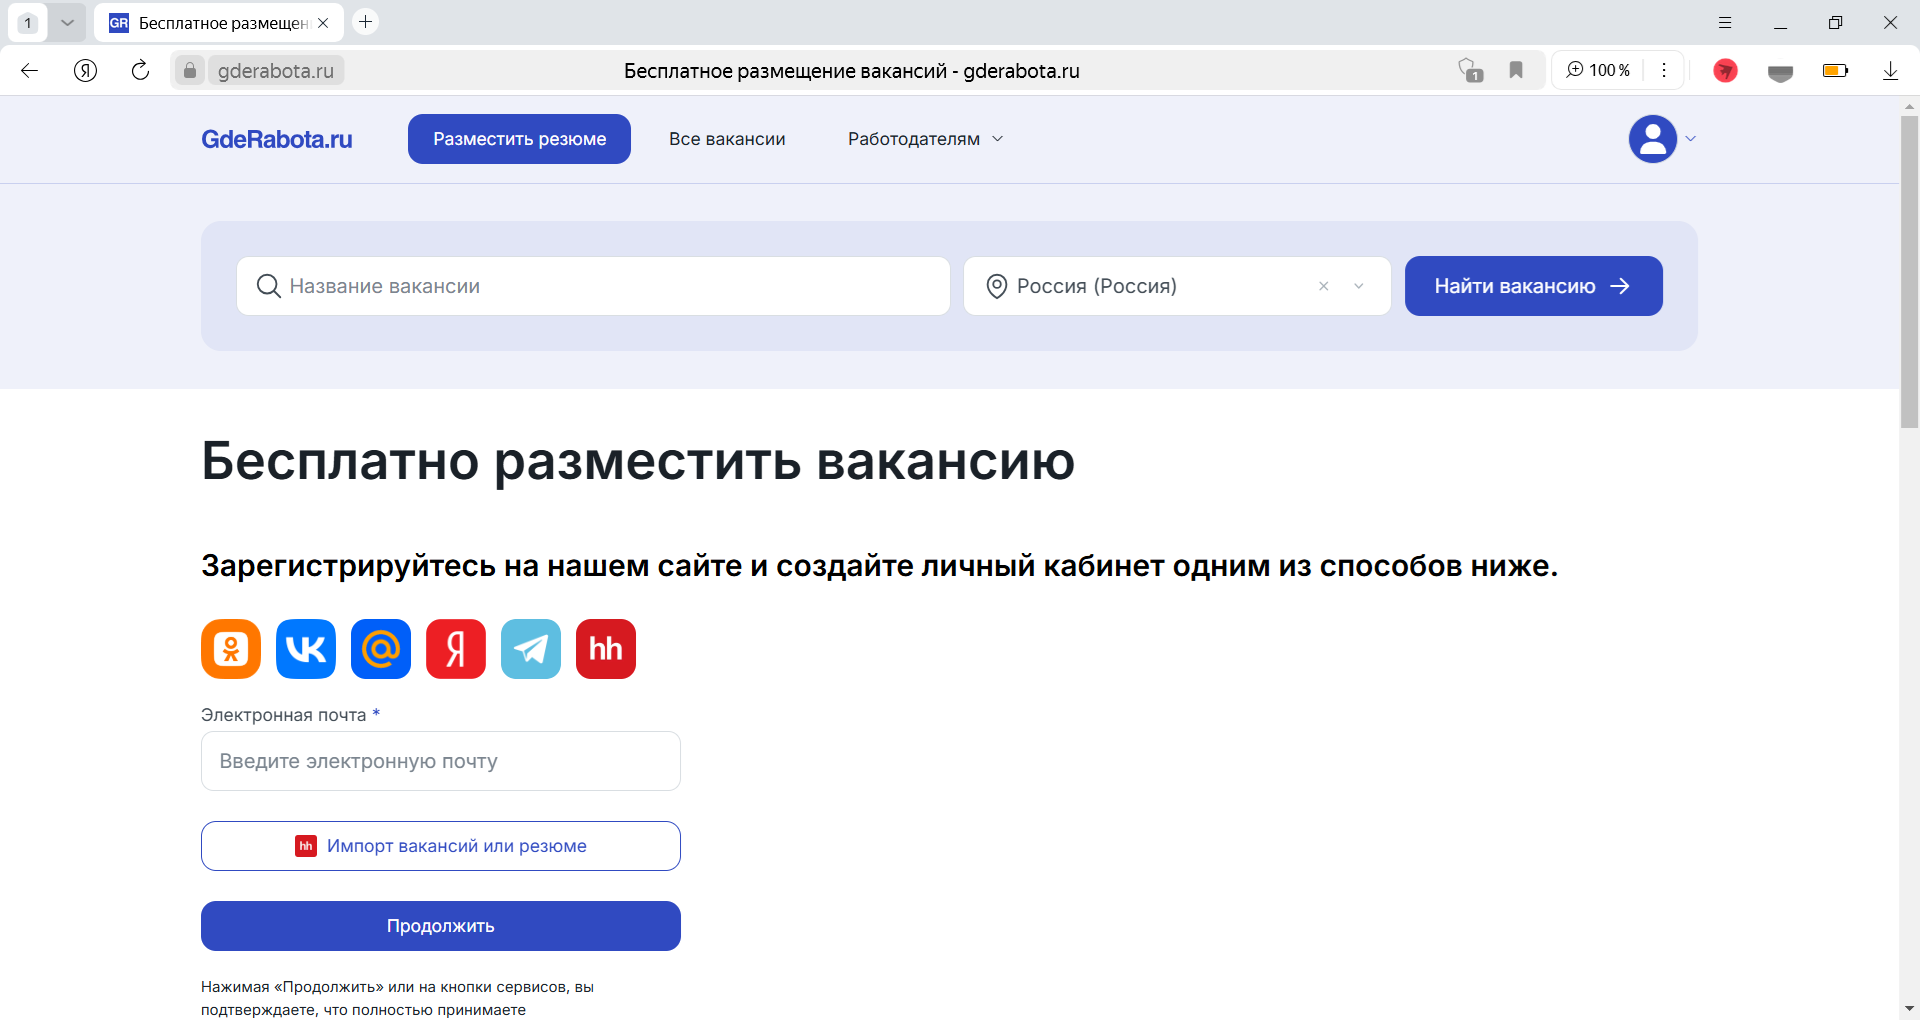Click the scrollbar up arrow
This screenshot has height=1020, width=1920.
click(x=1909, y=105)
